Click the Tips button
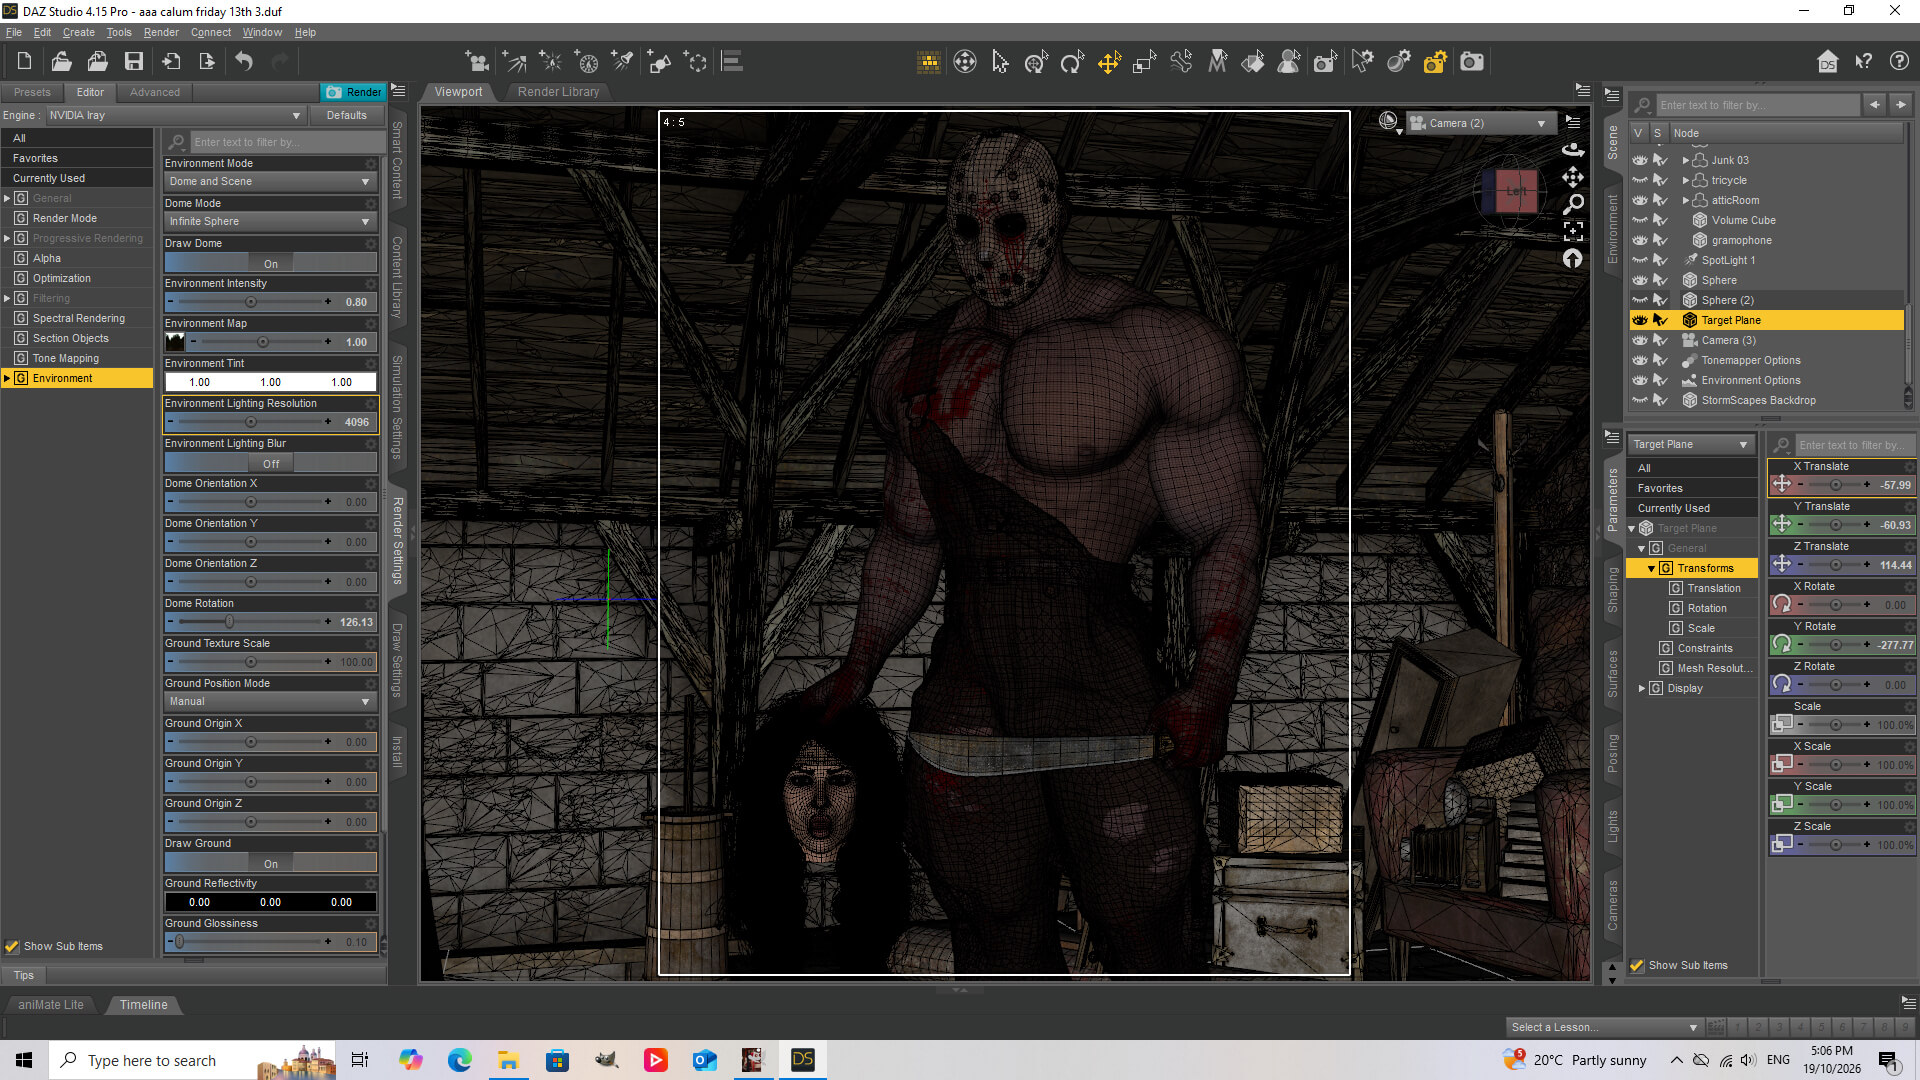The width and height of the screenshot is (1920, 1080). coord(24,975)
